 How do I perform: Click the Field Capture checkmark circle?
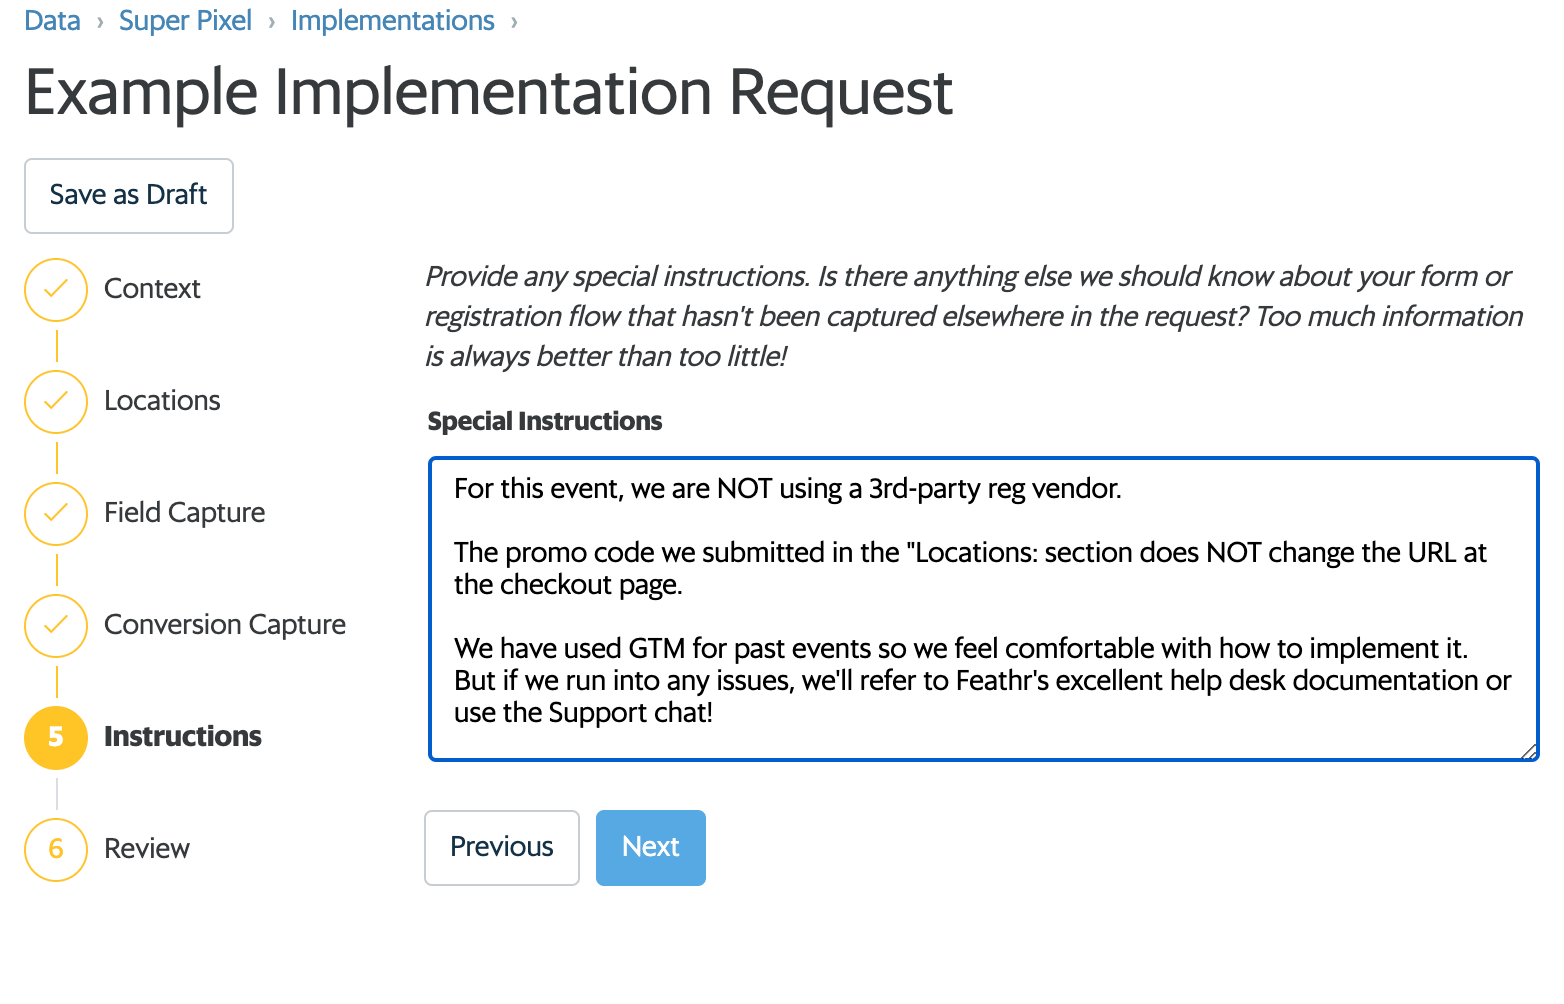pyautogui.click(x=56, y=514)
